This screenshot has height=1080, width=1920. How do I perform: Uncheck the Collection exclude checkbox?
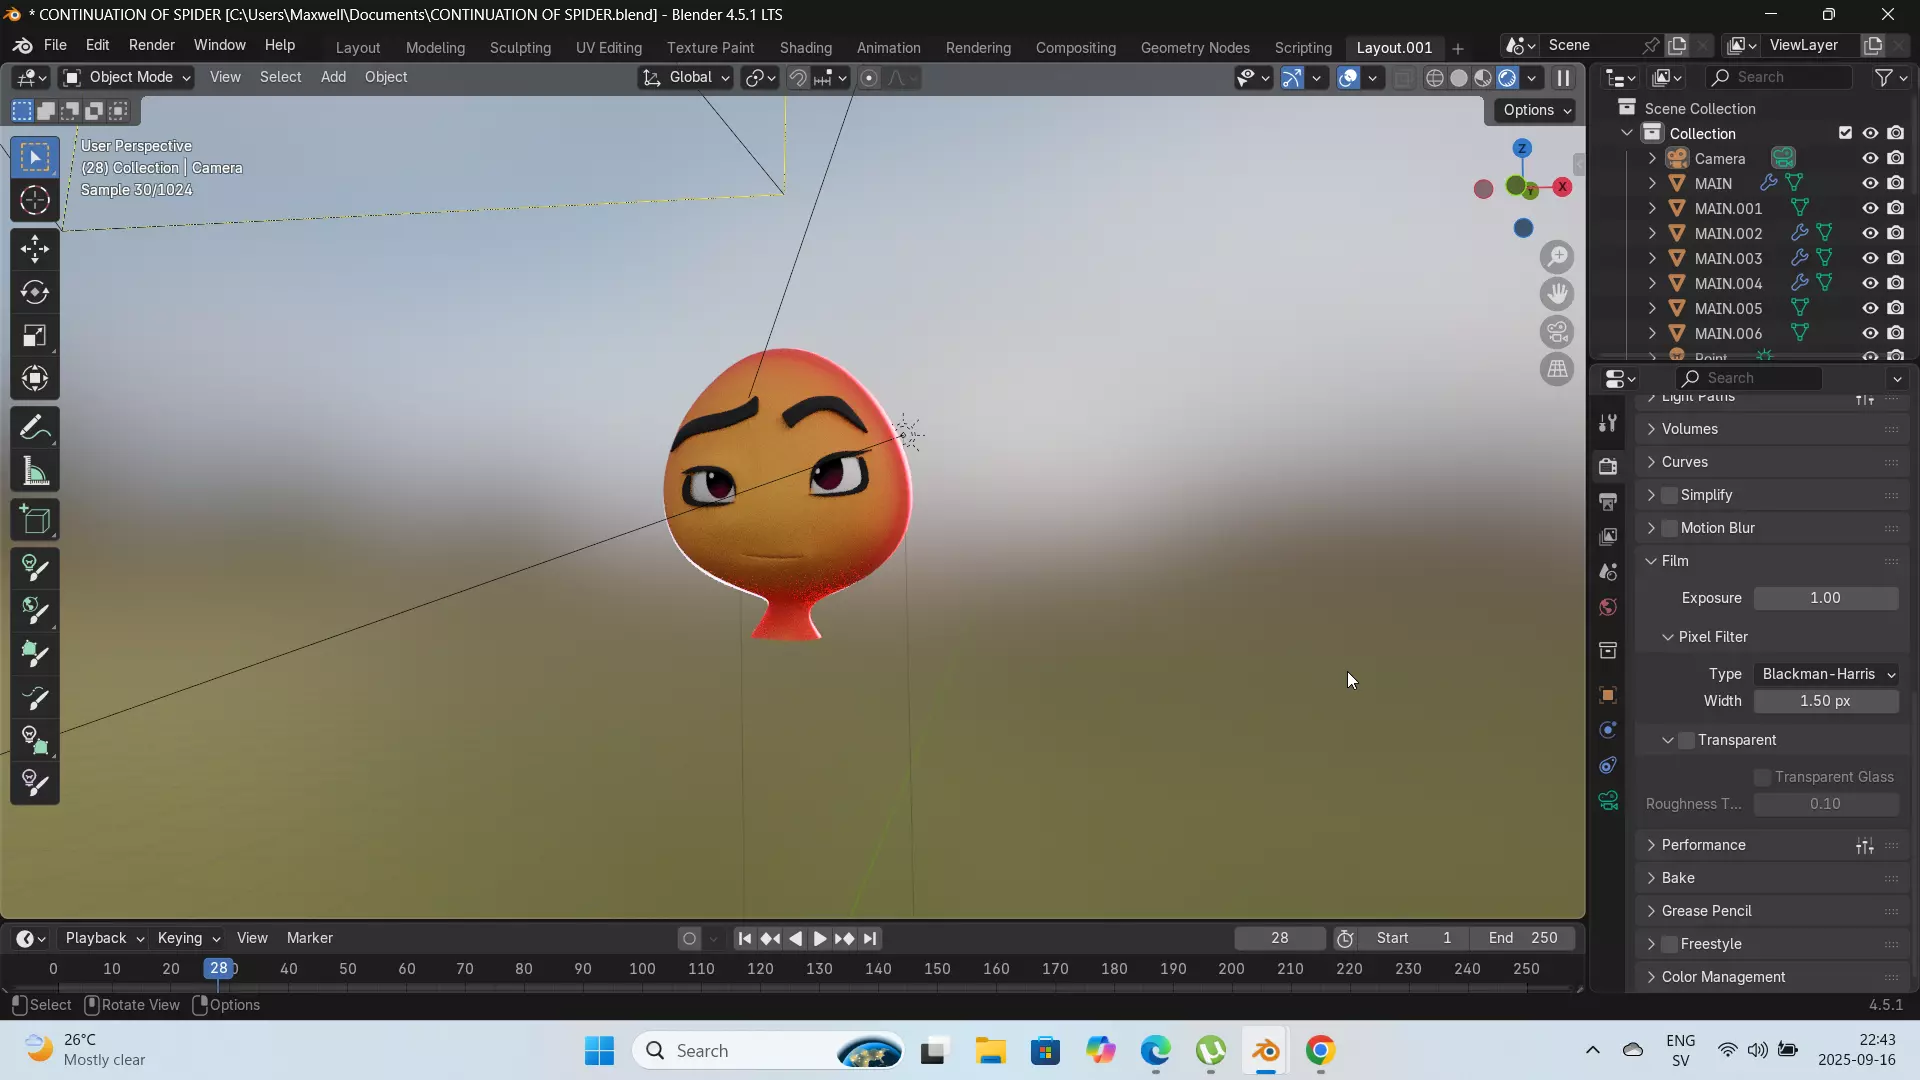(x=1845, y=133)
